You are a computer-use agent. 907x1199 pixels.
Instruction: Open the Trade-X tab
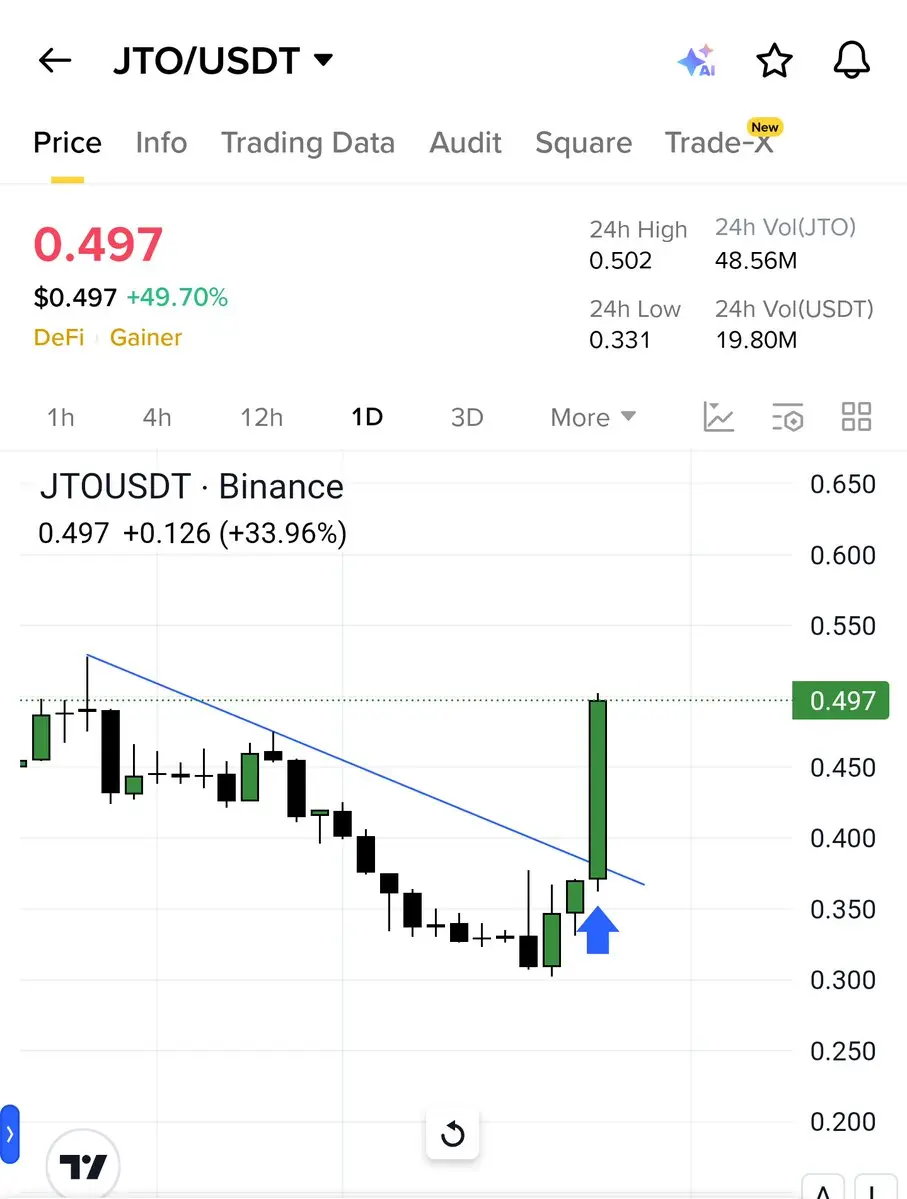click(719, 143)
